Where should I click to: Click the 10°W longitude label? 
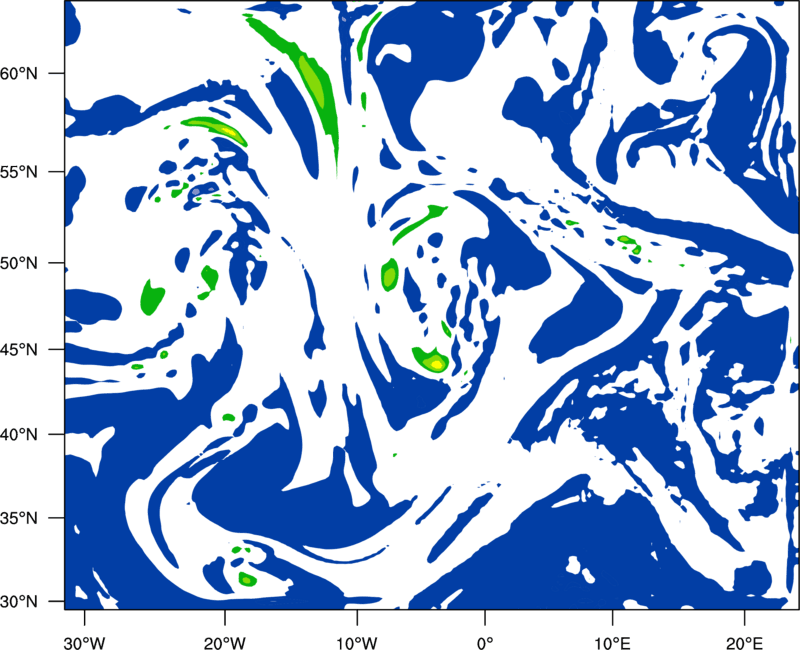click(x=357, y=643)
